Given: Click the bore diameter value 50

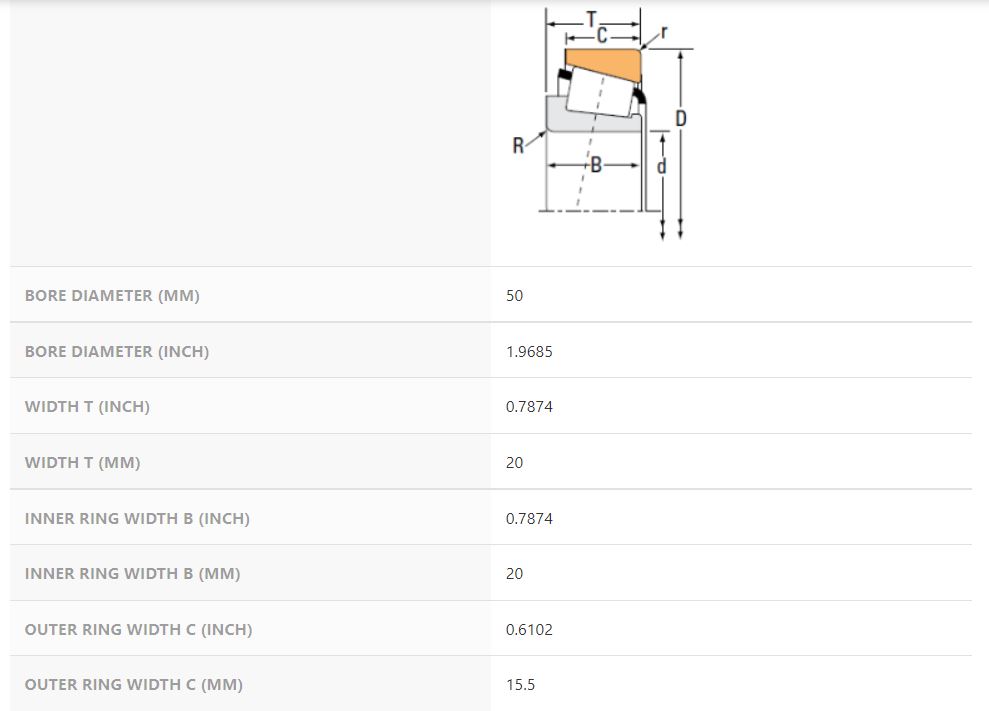Looking at the screenshot, I should [x=515, y=296].
